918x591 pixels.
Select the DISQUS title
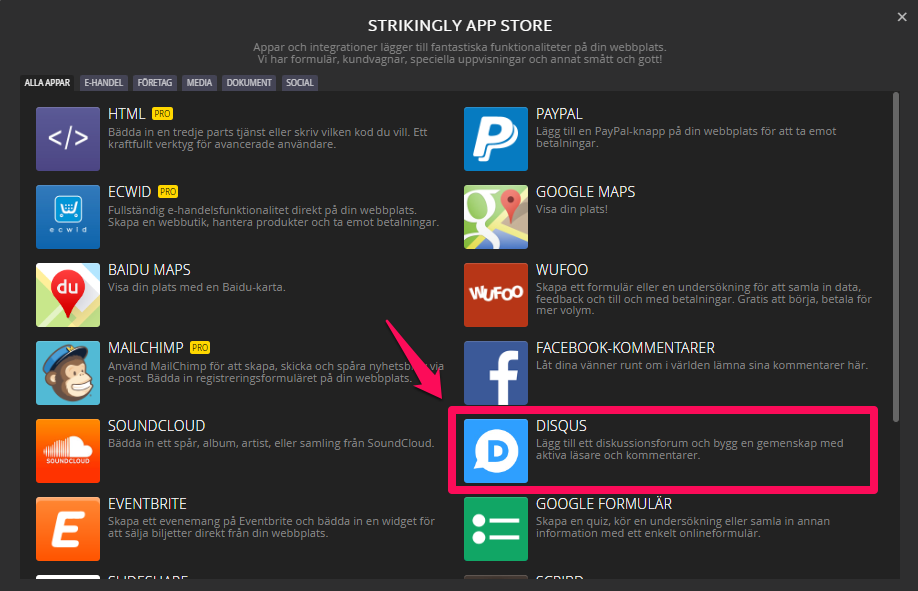pos(561,425)
